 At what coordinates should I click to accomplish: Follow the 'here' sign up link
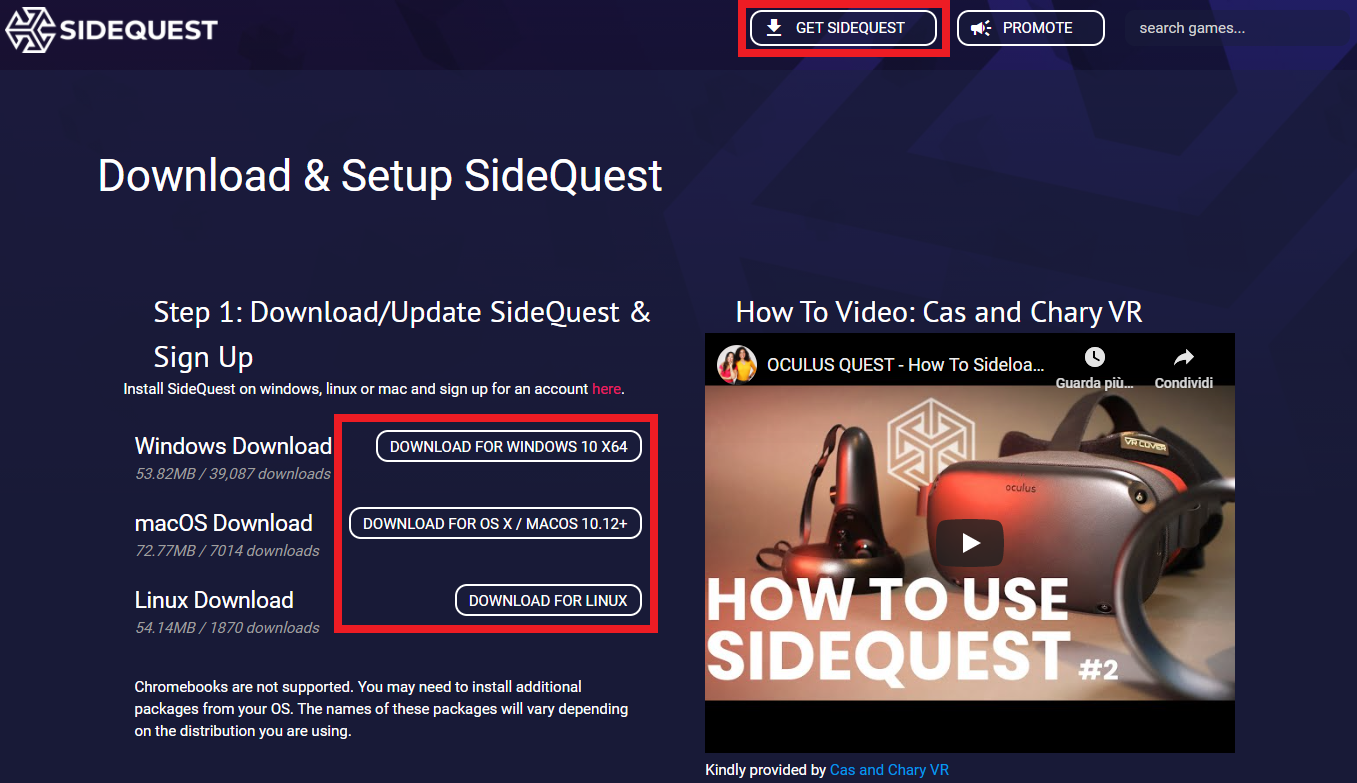(606, 389)
